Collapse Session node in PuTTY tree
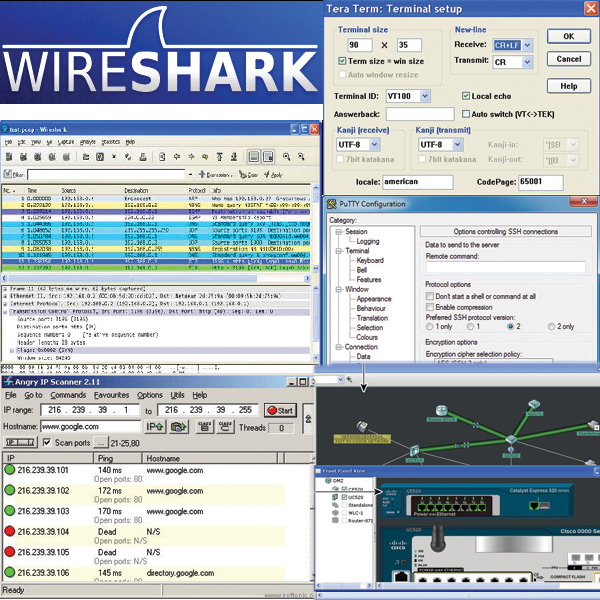This screenshot has height=600, width=600. (339, 232)
